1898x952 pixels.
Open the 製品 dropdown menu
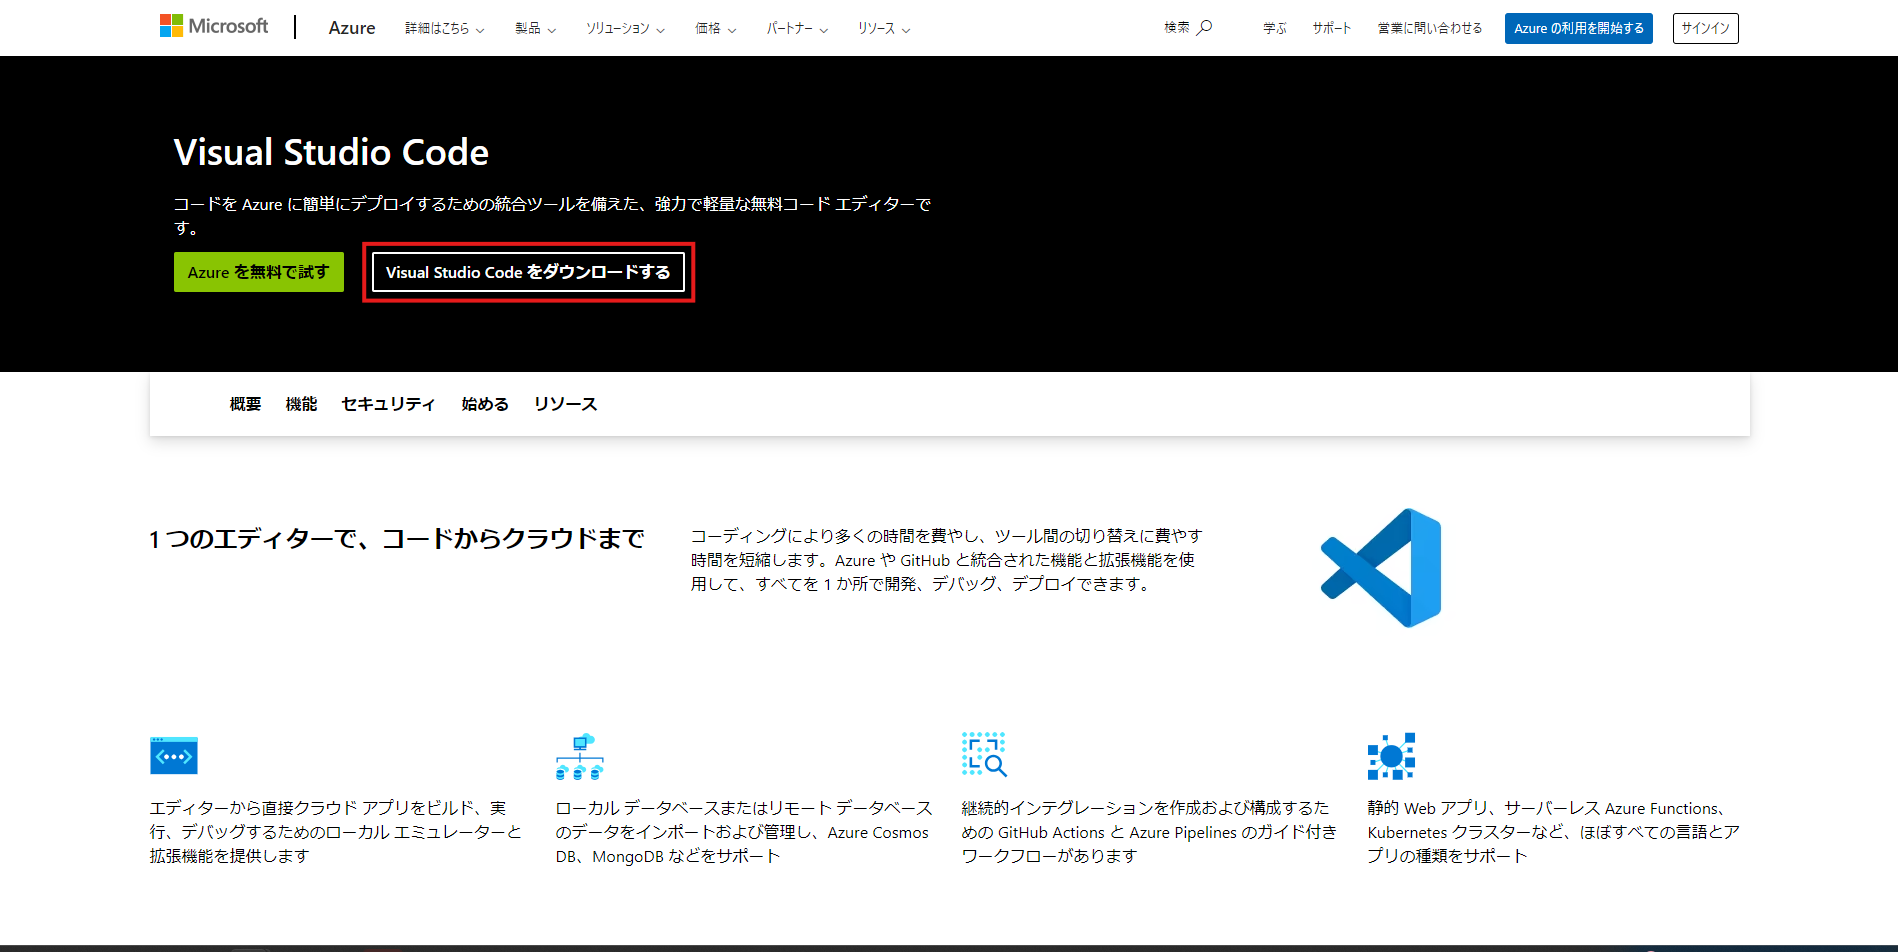[x=529, y=28]
